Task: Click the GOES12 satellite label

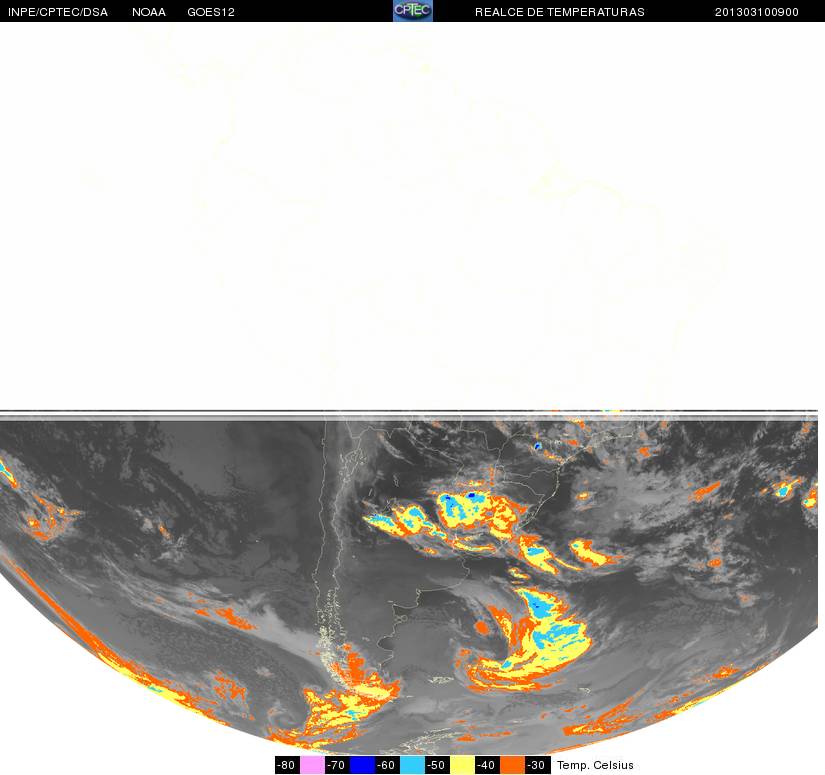Action: tap(211, 12)
